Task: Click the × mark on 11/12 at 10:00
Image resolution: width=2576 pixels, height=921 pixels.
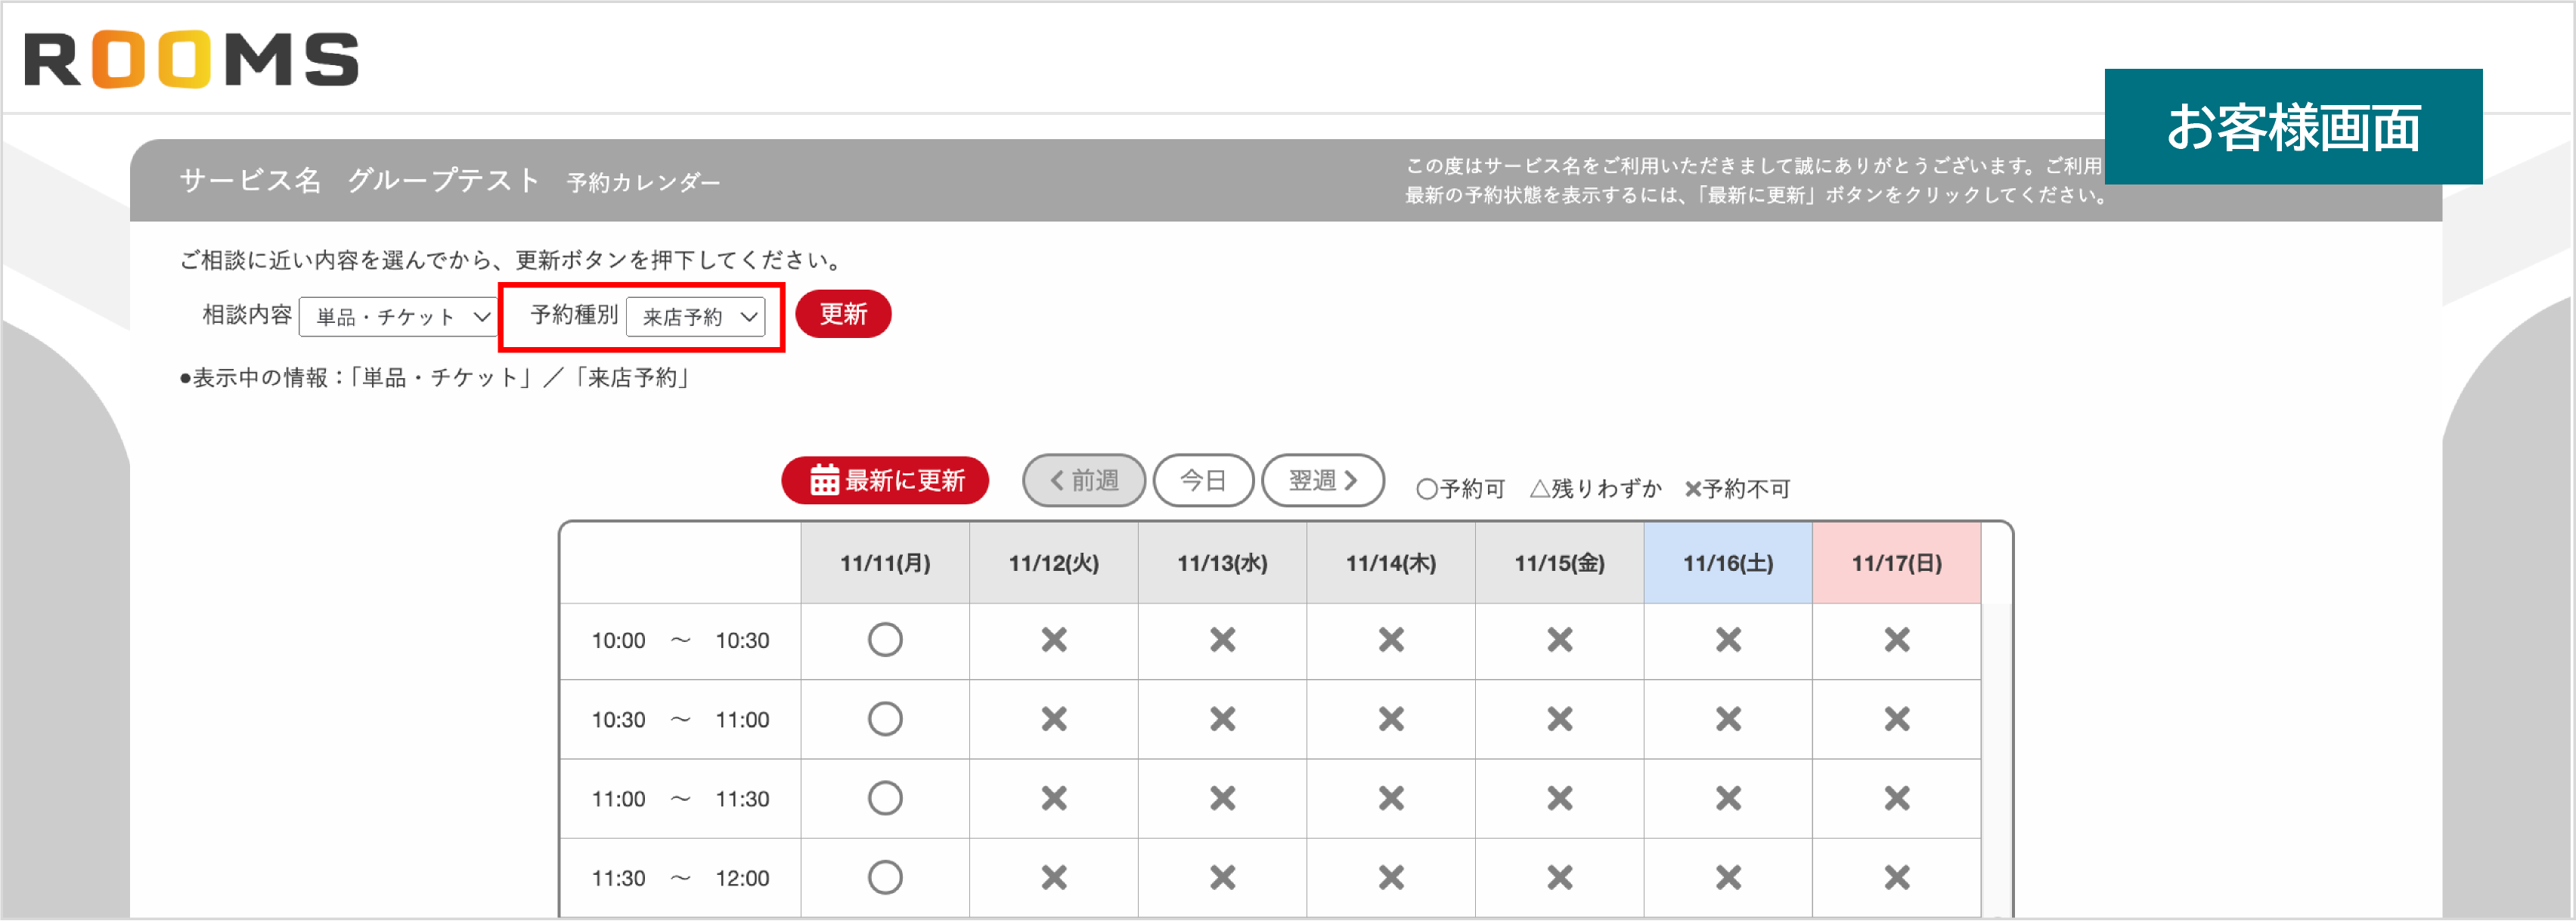Action: (x=1053, y=640)
